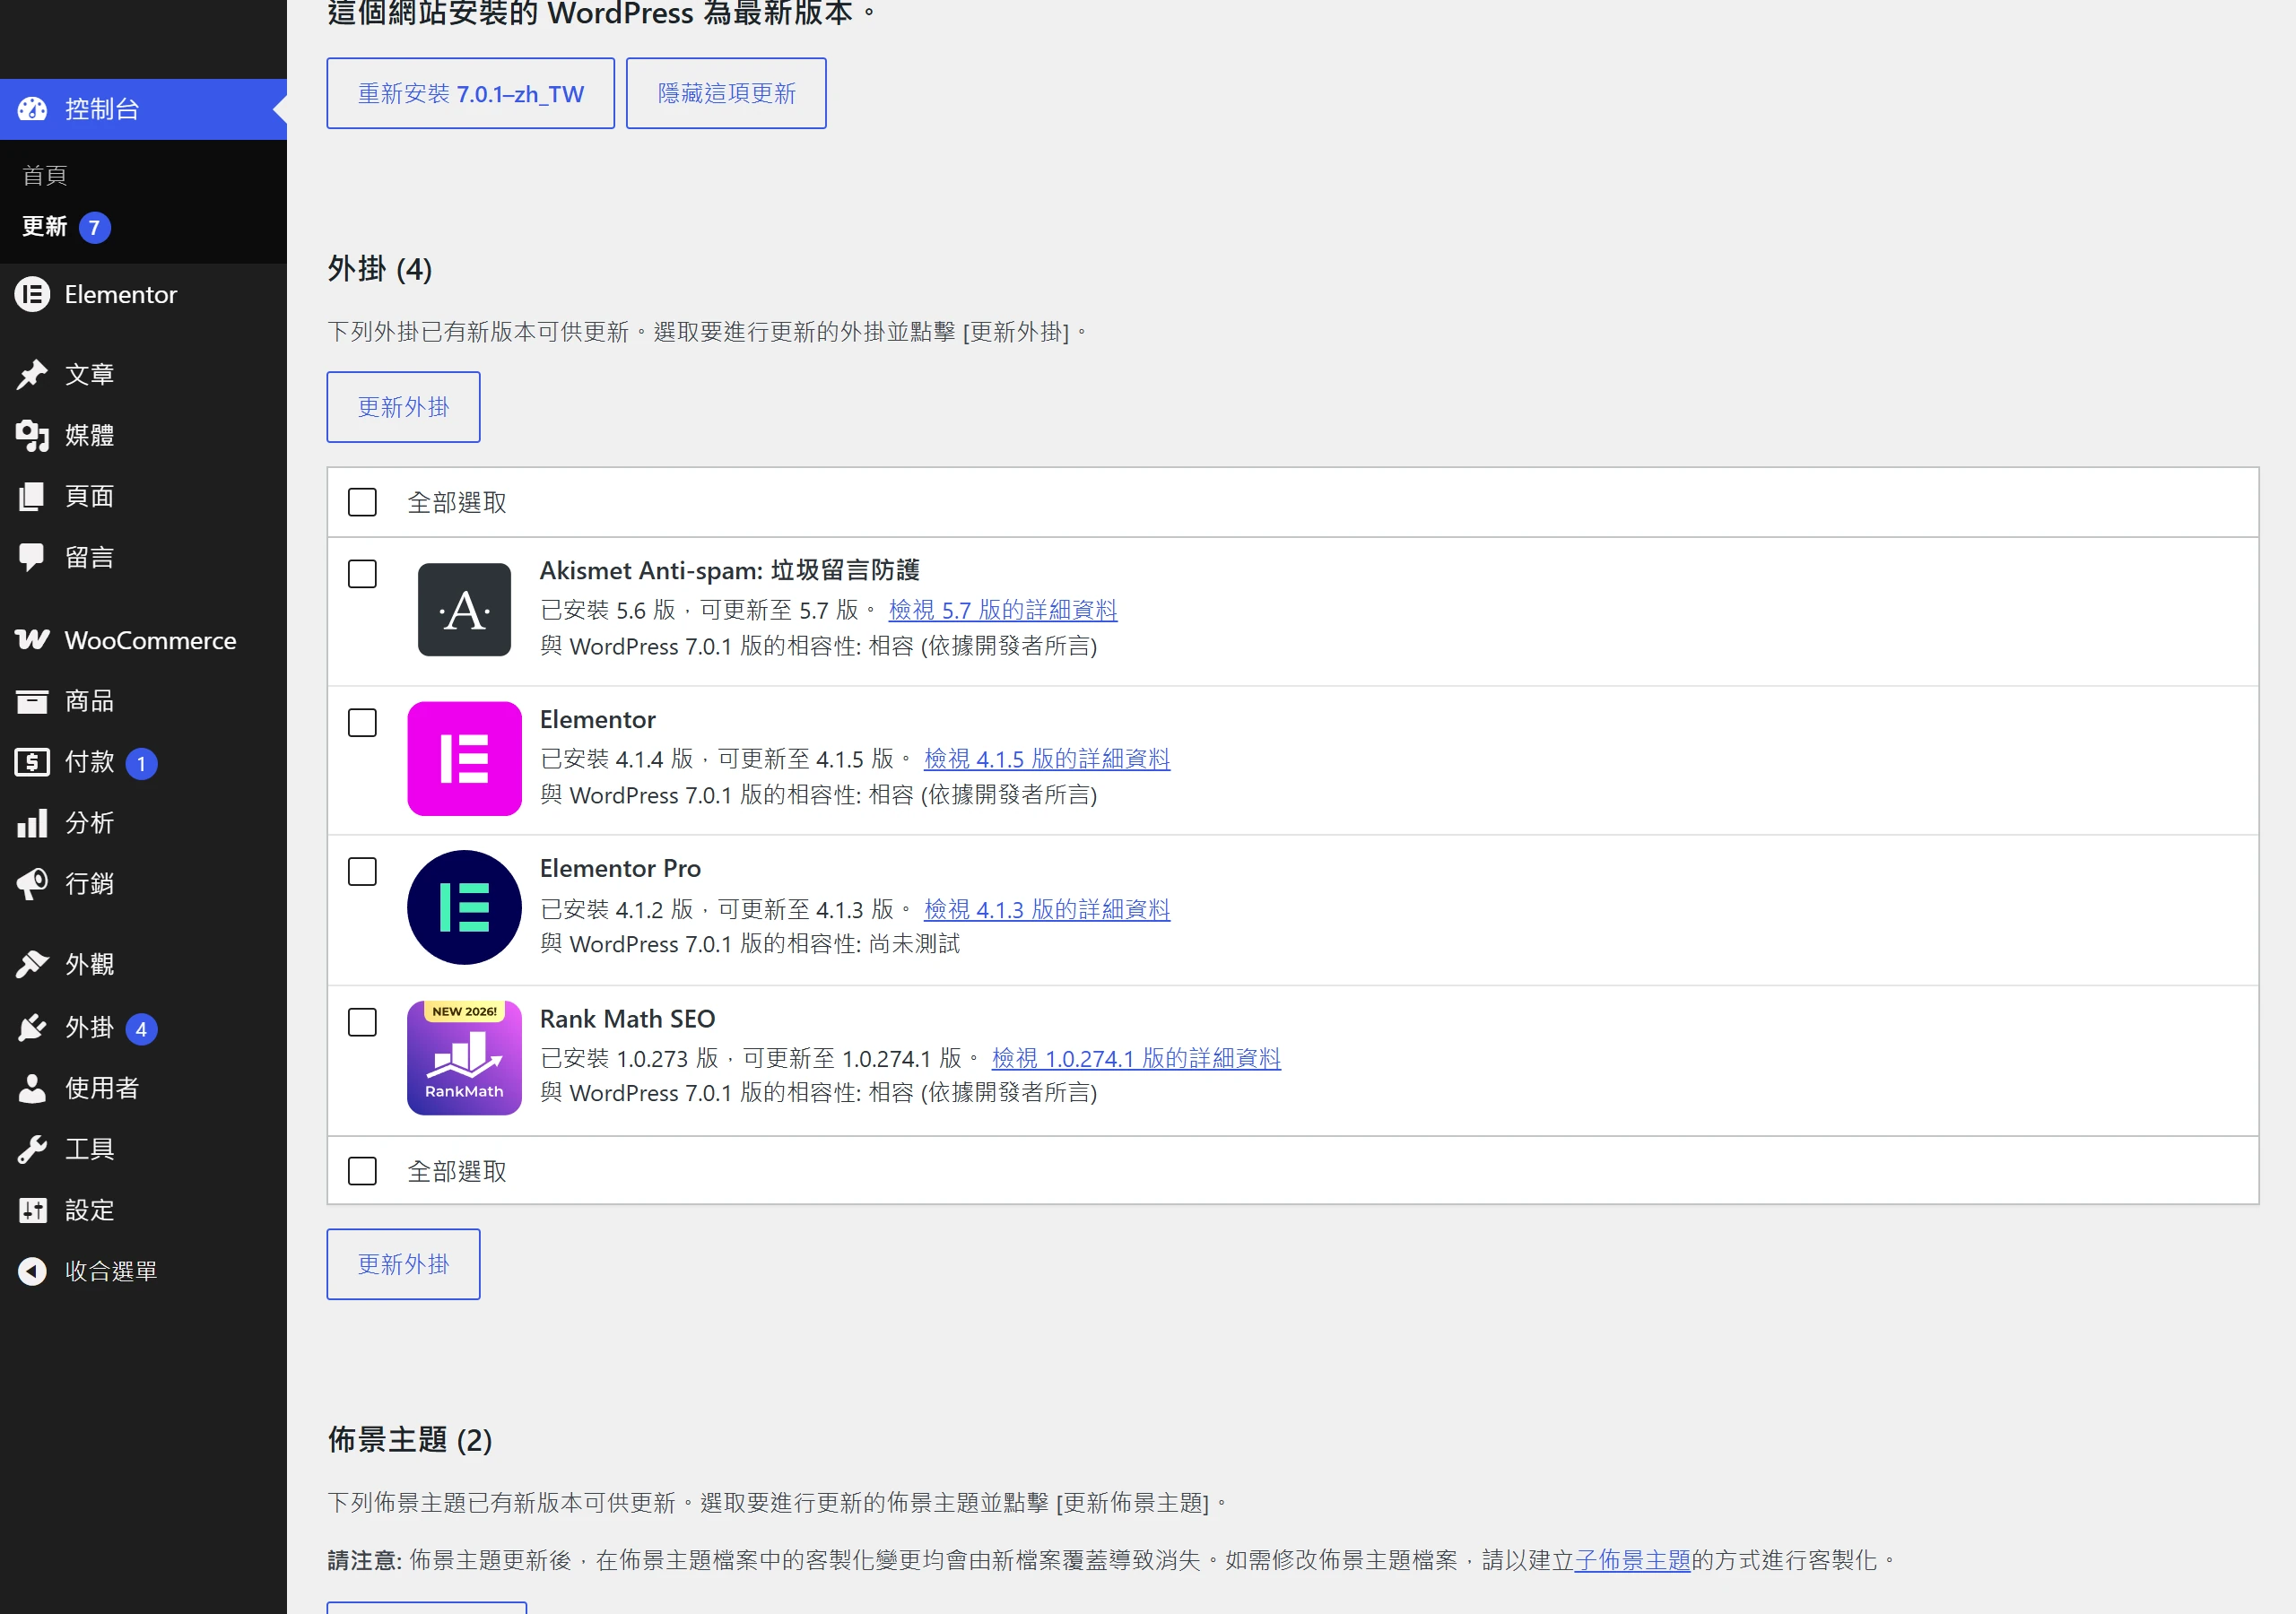The height and width of the screenshot is (1614, 2296).
Task: Go to 首頁 submenu item
Action: coord(44,175)
